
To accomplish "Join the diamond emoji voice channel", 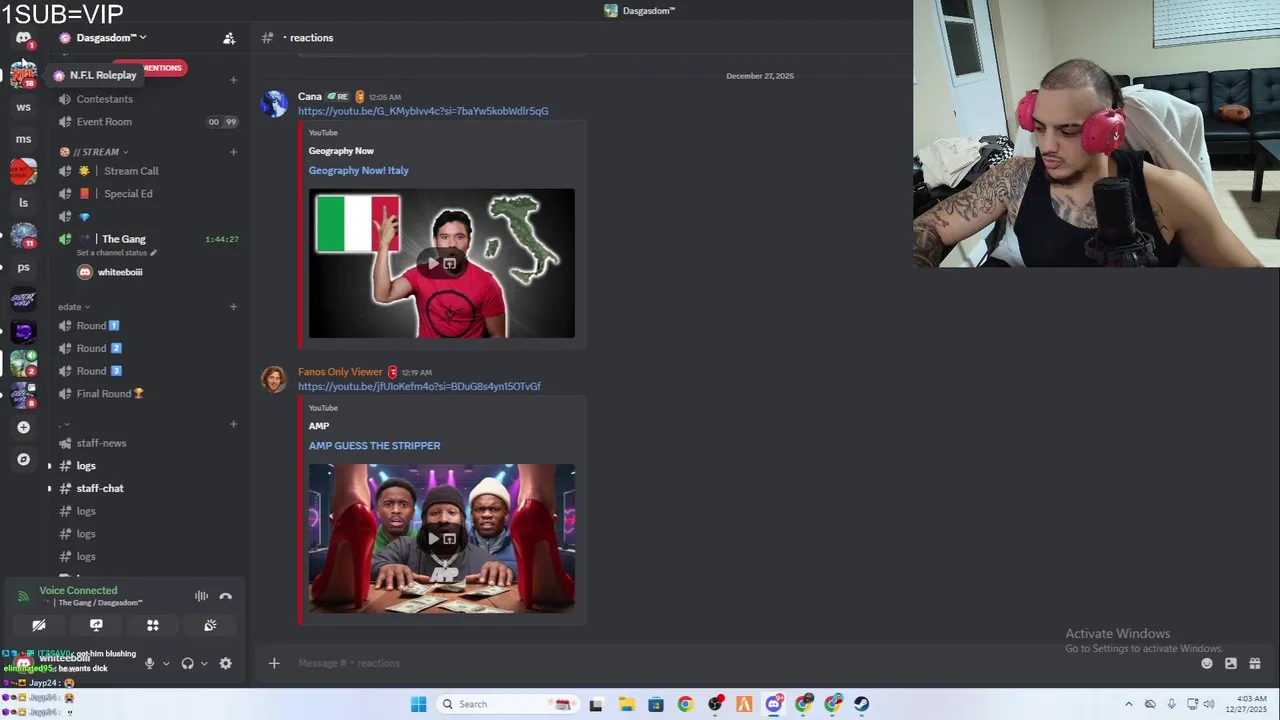I will (84, 216).
